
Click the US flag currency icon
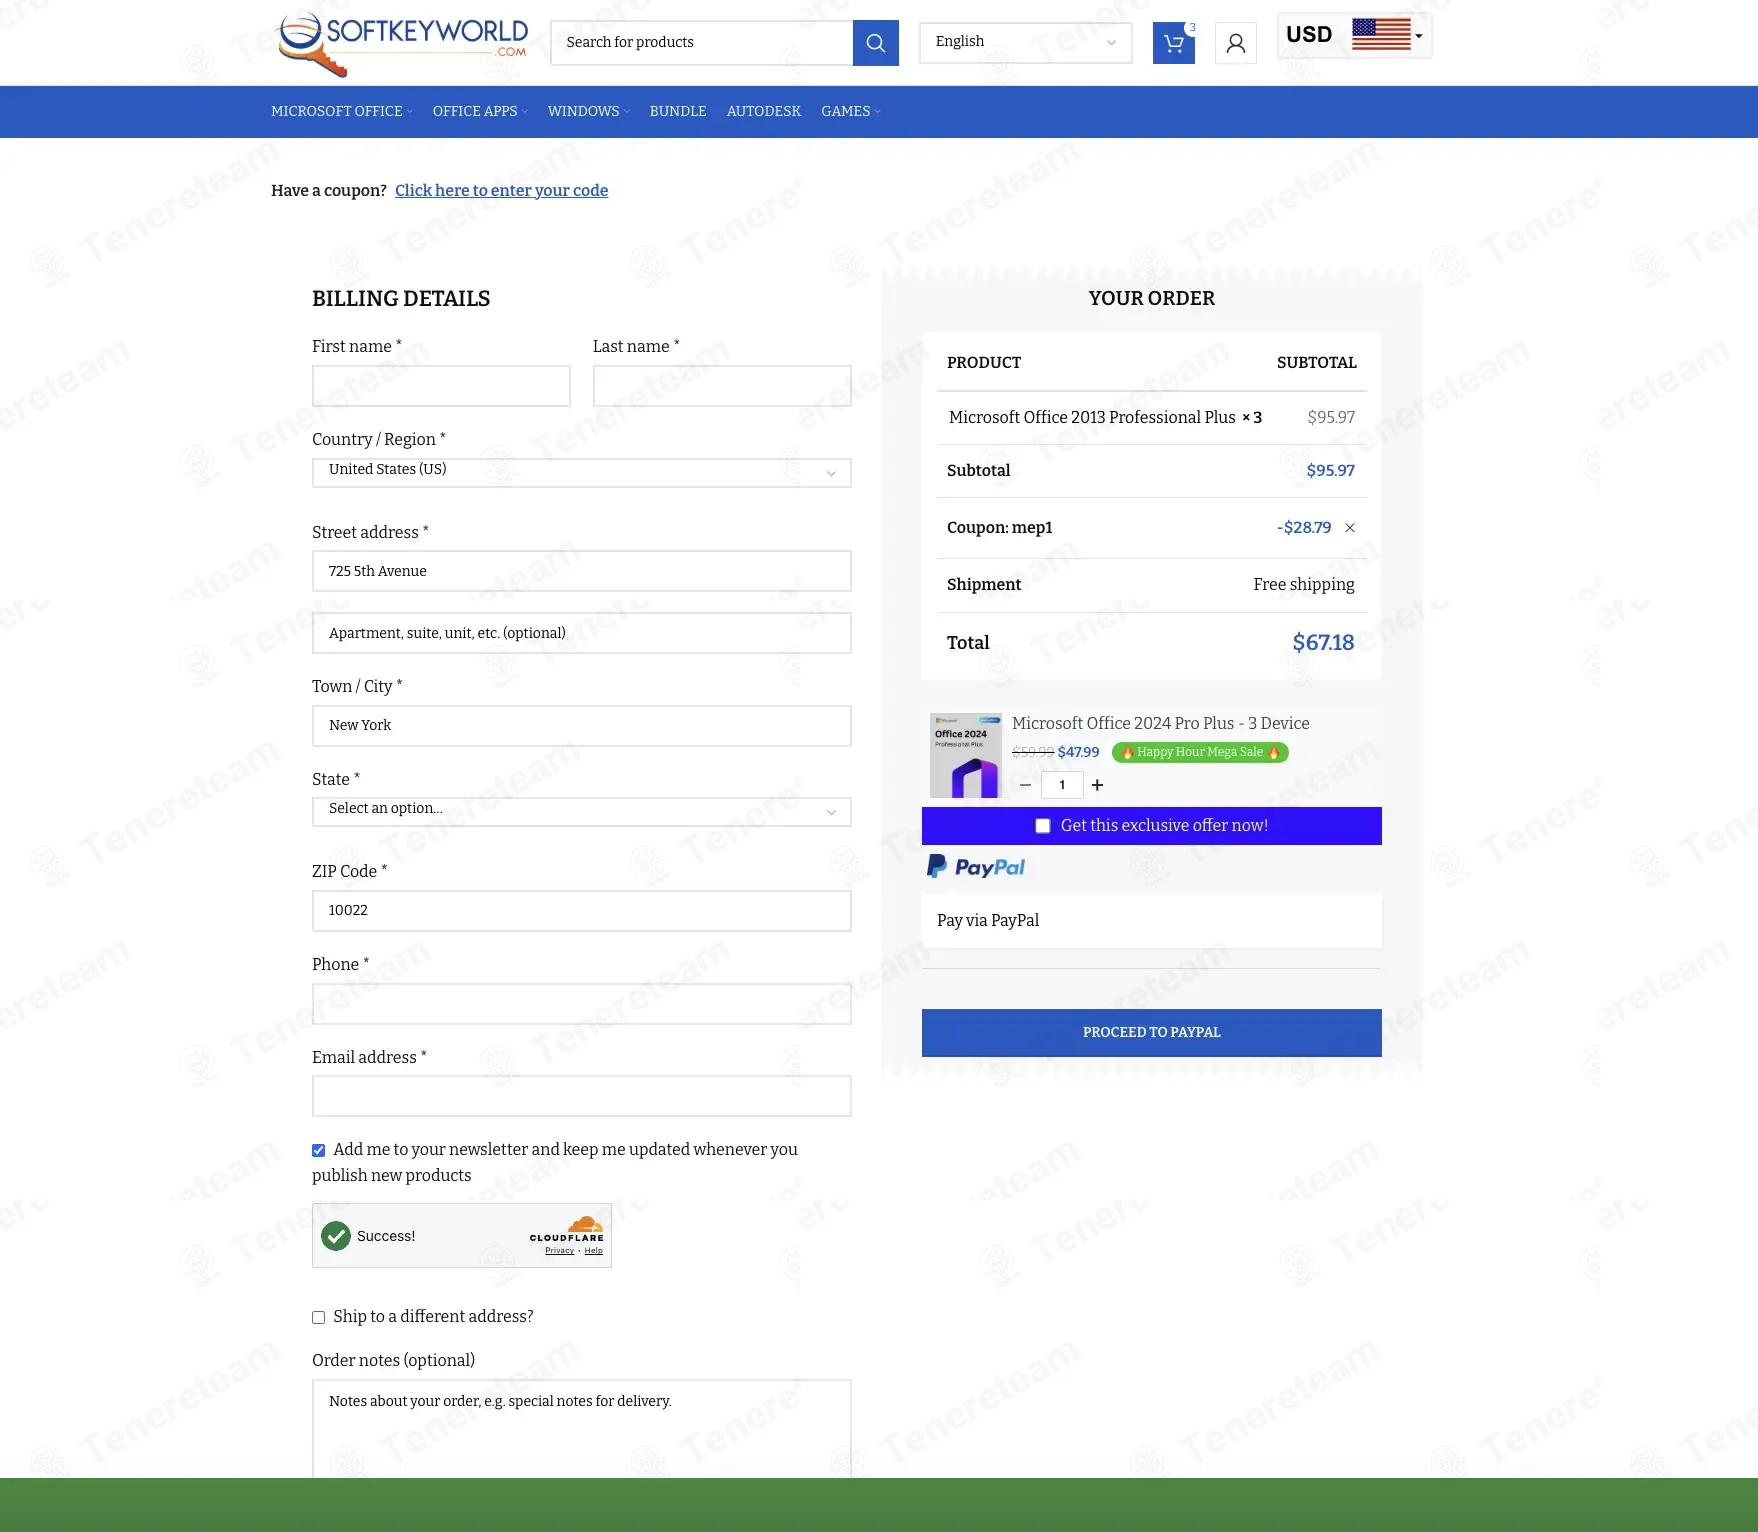1381,34
